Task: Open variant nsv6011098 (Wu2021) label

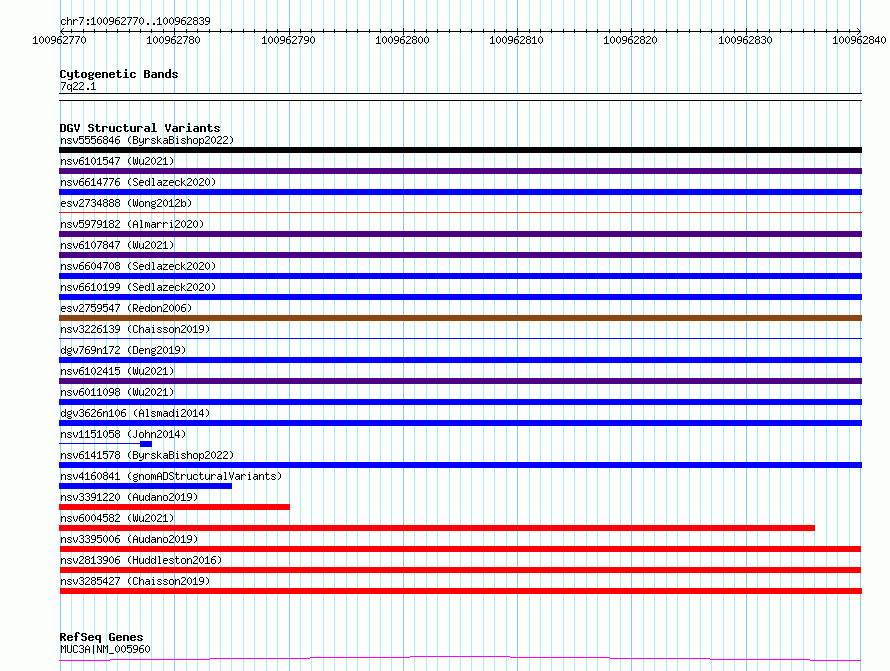Action: [117, 392]
